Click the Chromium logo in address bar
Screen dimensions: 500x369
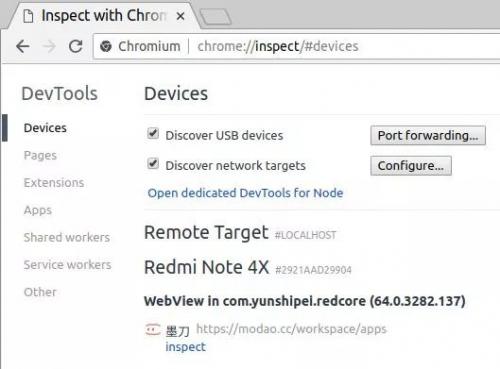(x=106, y=46)
